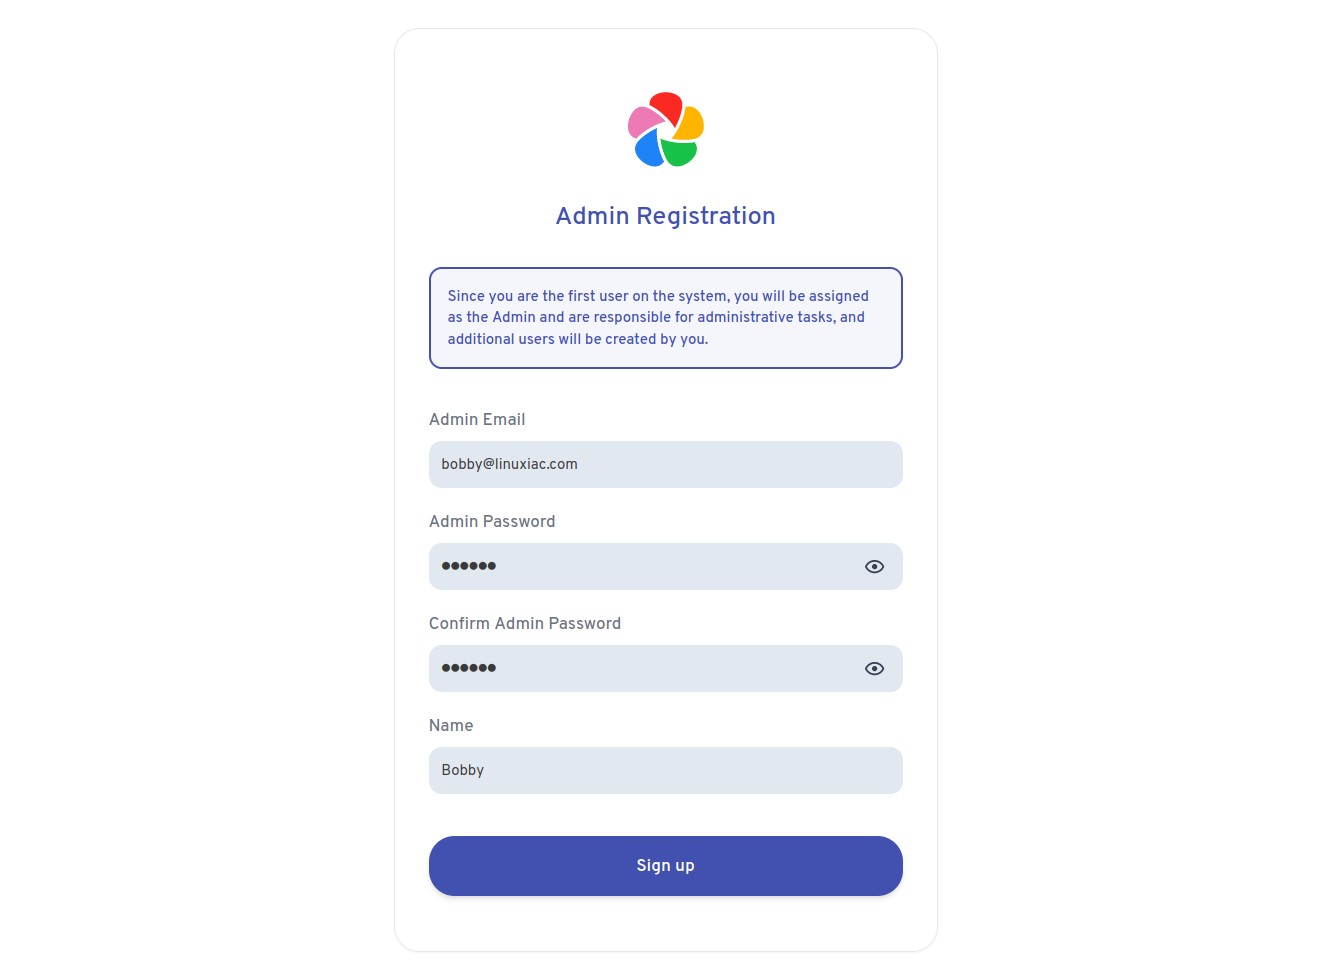The image size is (1332, 978).
Task: Reveal Confirm Admin Password using eye icon
Action: point(874,669)
